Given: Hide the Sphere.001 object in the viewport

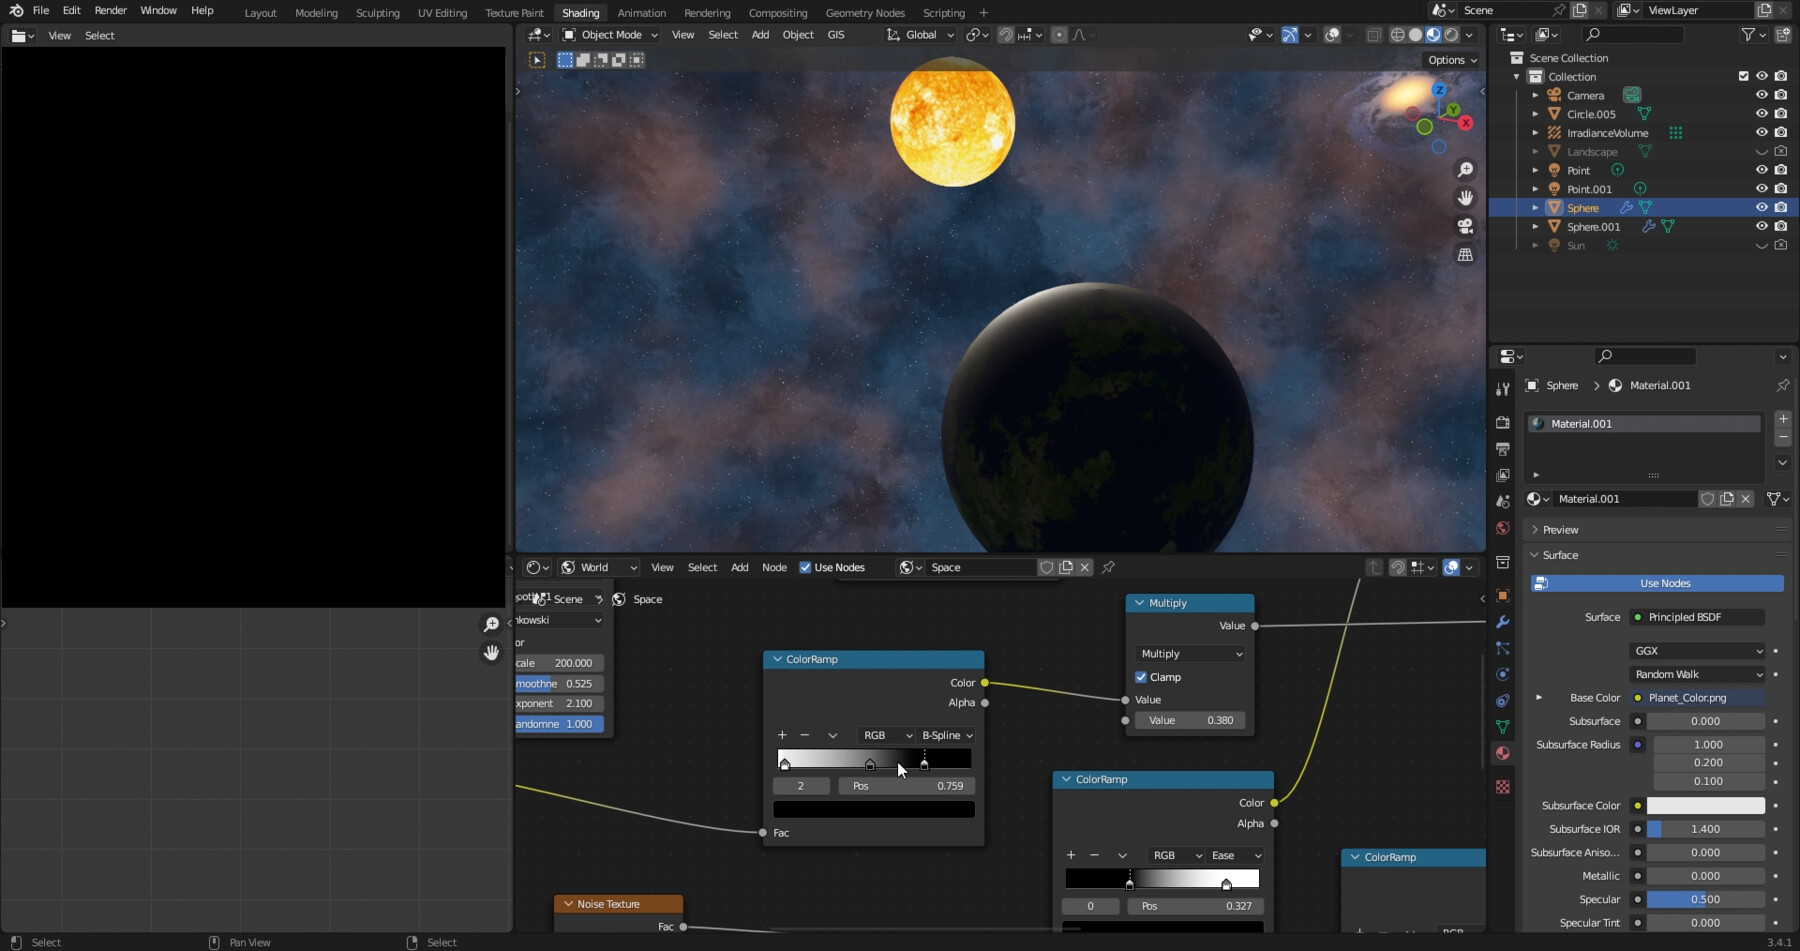Looking at the screenshot, I should (1762, 227).
